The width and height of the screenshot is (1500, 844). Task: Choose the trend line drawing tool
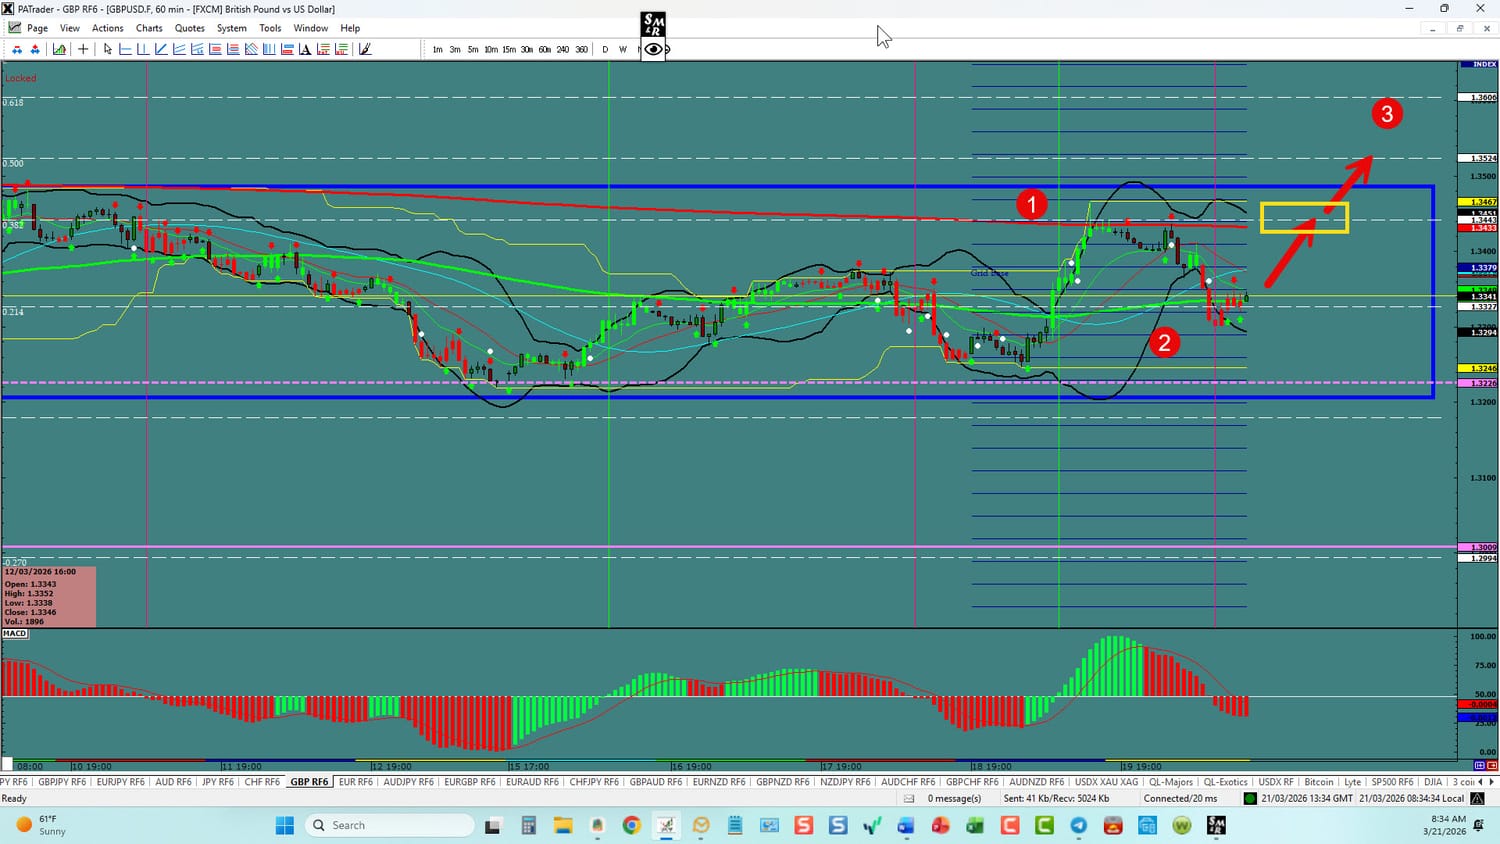(161, 49)
